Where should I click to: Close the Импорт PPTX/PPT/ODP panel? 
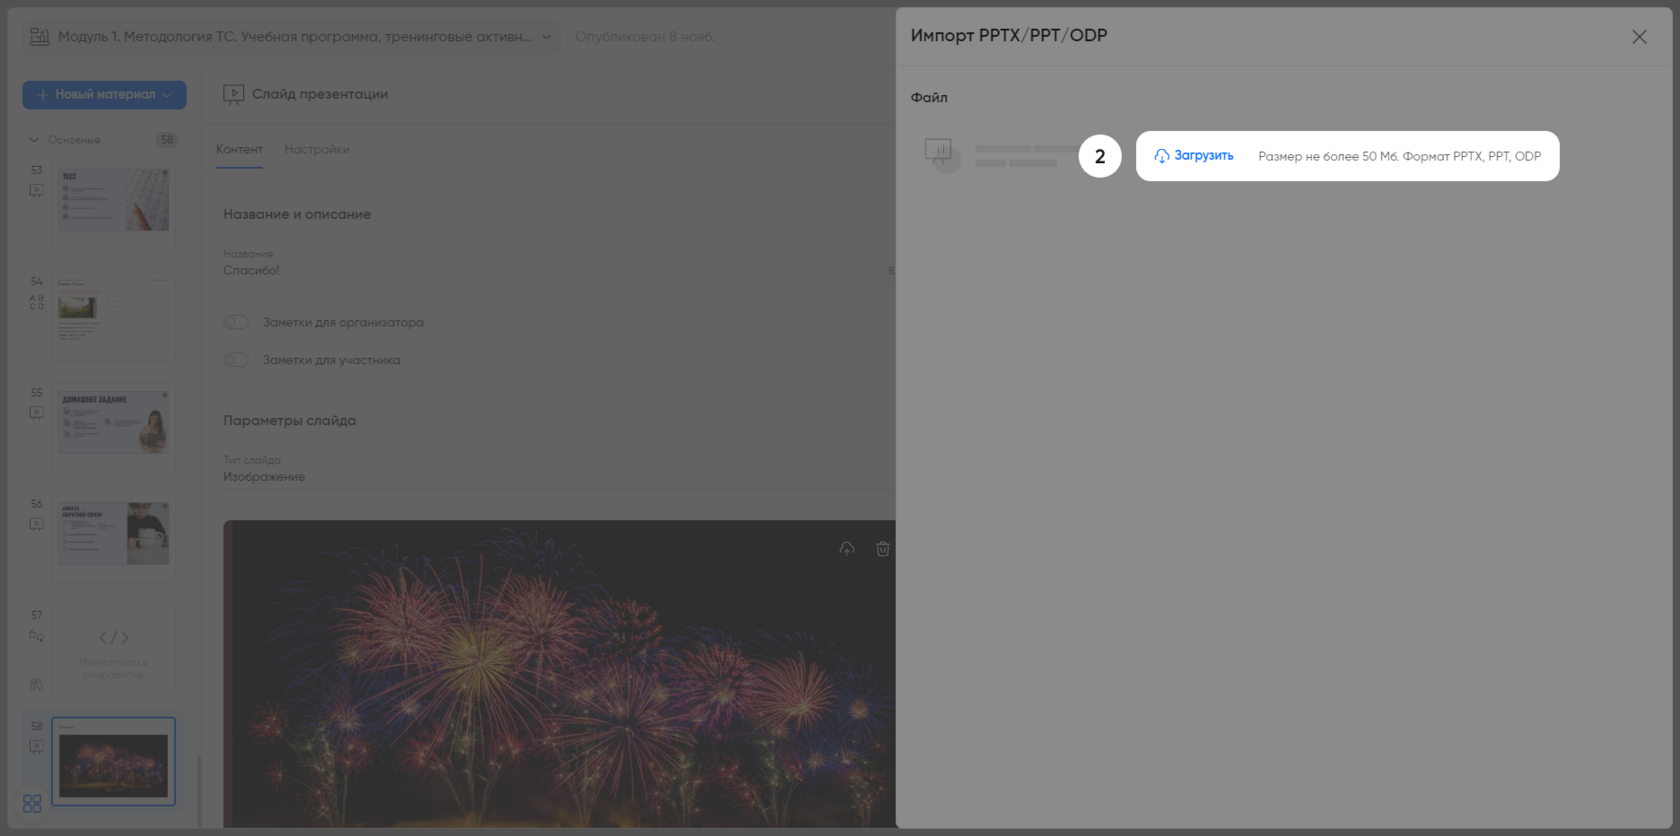(1638, 37)
